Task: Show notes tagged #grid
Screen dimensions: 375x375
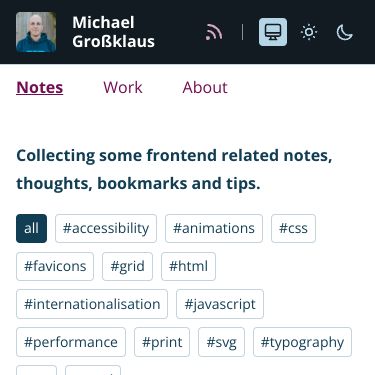Action: 127,266
